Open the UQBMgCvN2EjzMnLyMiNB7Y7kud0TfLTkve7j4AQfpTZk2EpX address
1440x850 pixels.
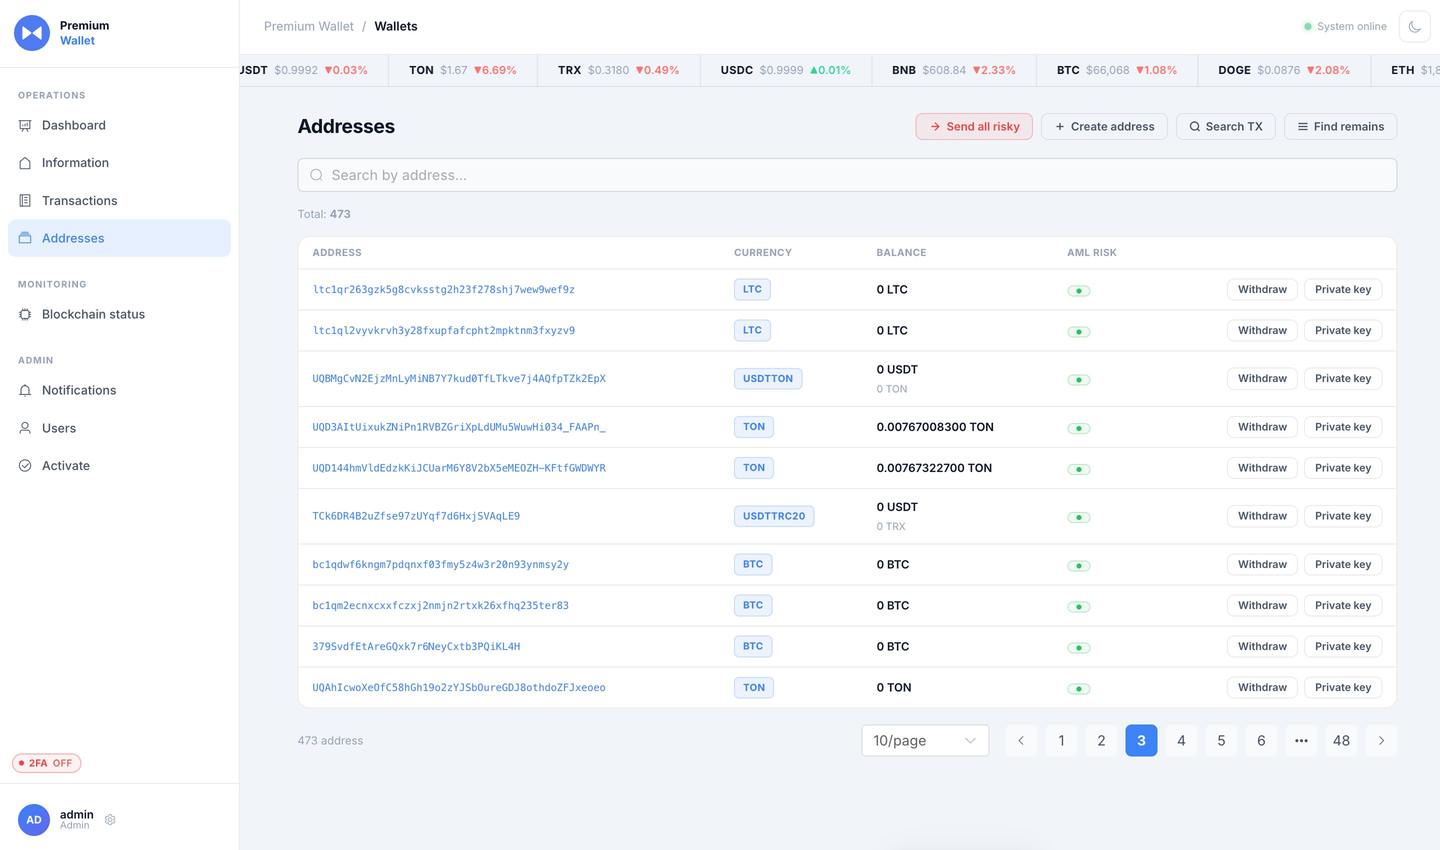point(459,379)
